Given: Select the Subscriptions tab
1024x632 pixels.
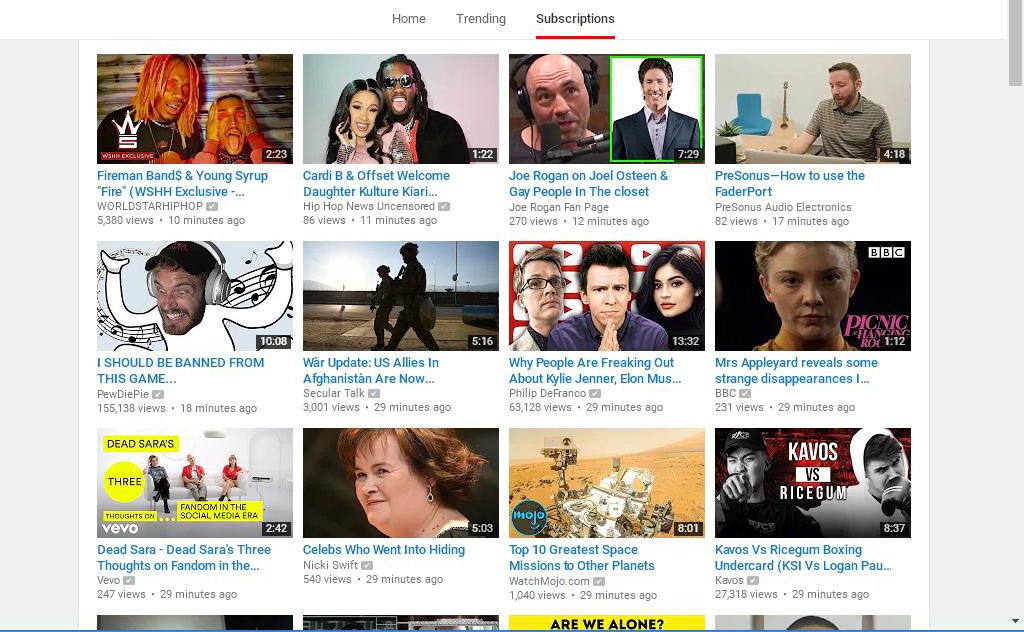Looking at the screenshot, I should coord(575,19).
